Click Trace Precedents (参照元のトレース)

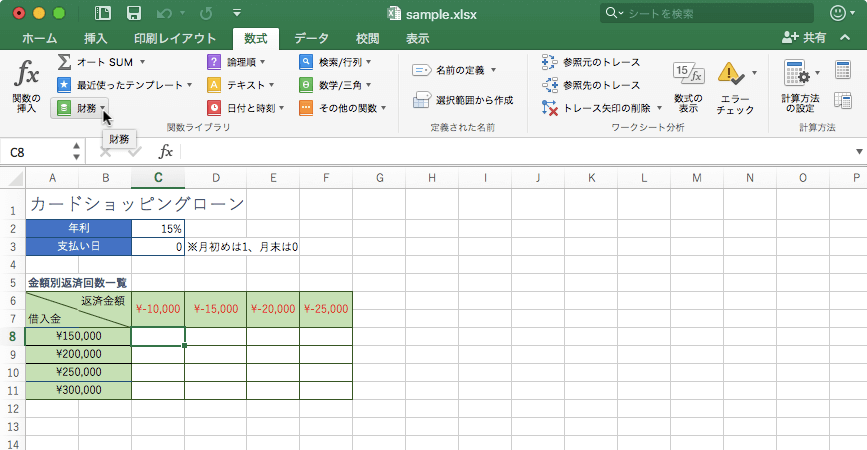click(591, 62)
